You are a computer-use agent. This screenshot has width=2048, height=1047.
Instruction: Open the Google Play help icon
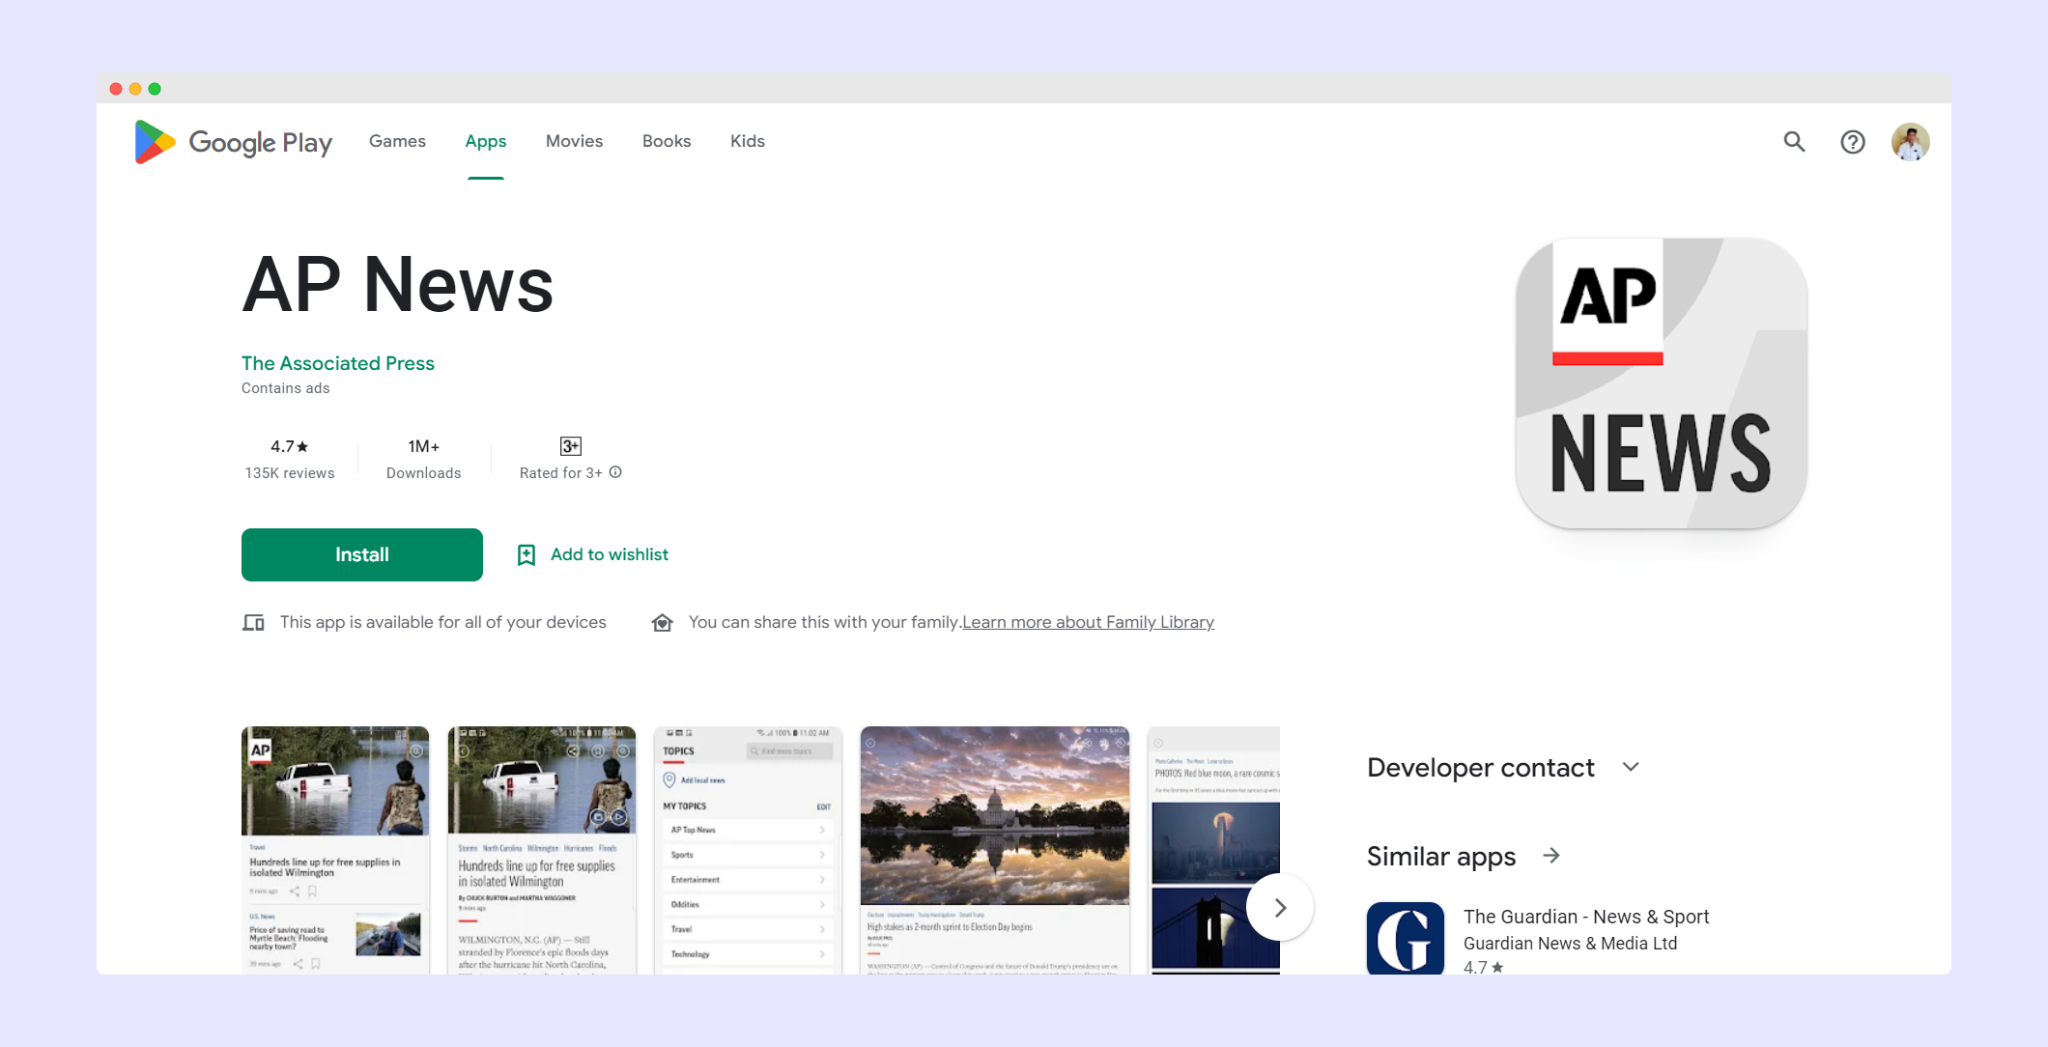click(1852, 142)
